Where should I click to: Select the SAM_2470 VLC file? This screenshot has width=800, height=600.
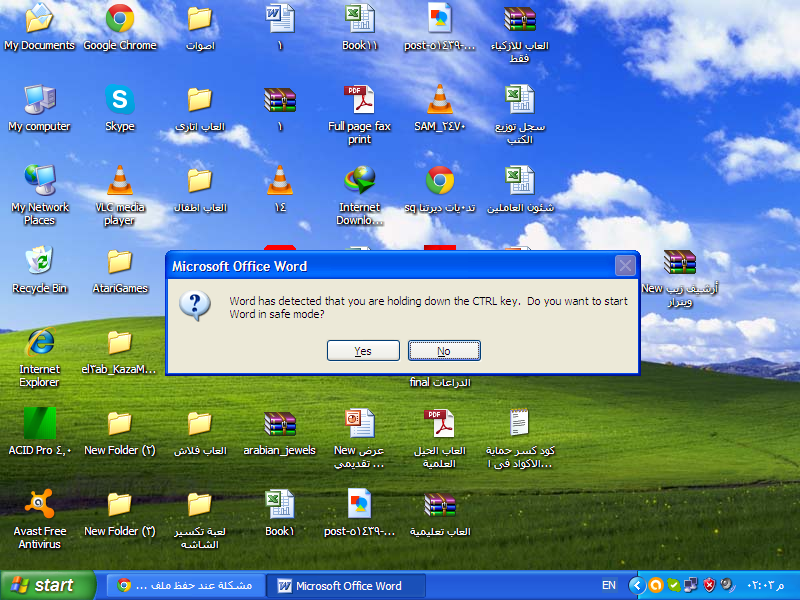(x=440, y=108)
